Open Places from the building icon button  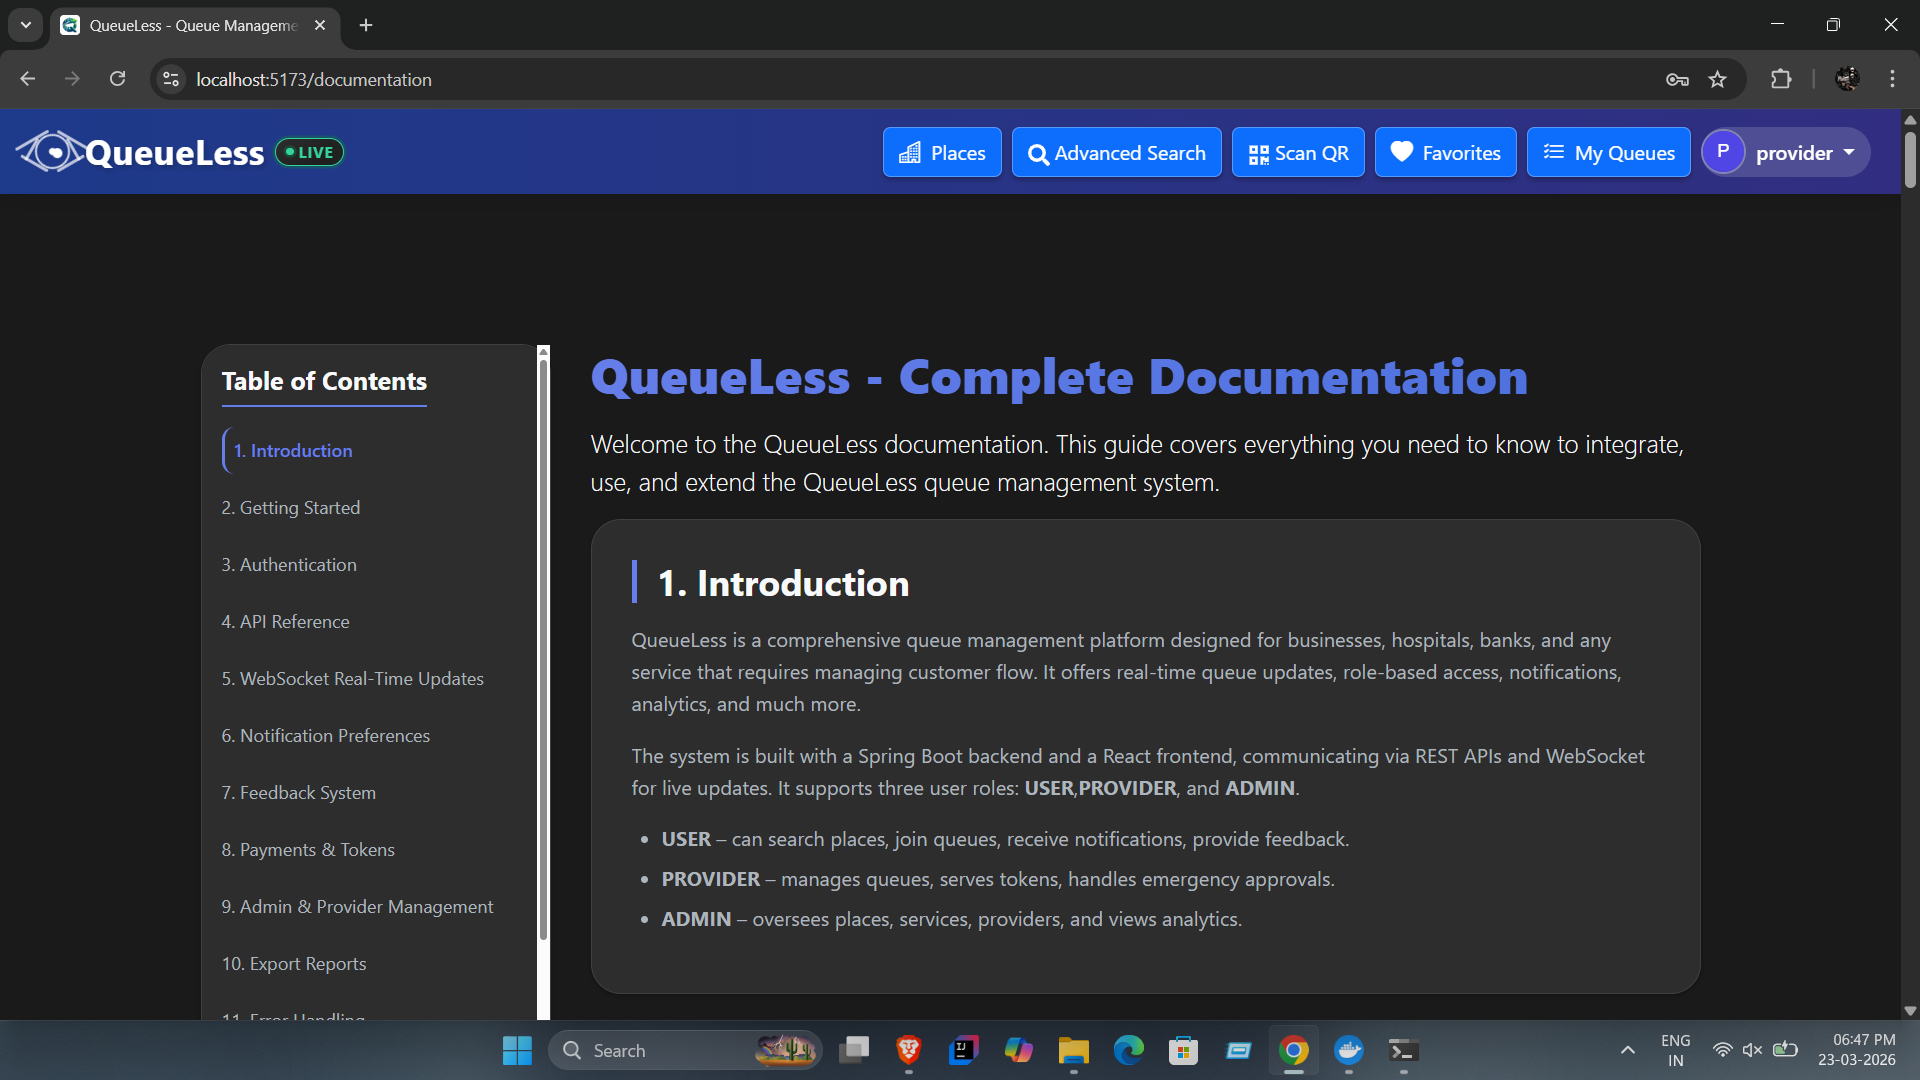(x=942, y=153)
